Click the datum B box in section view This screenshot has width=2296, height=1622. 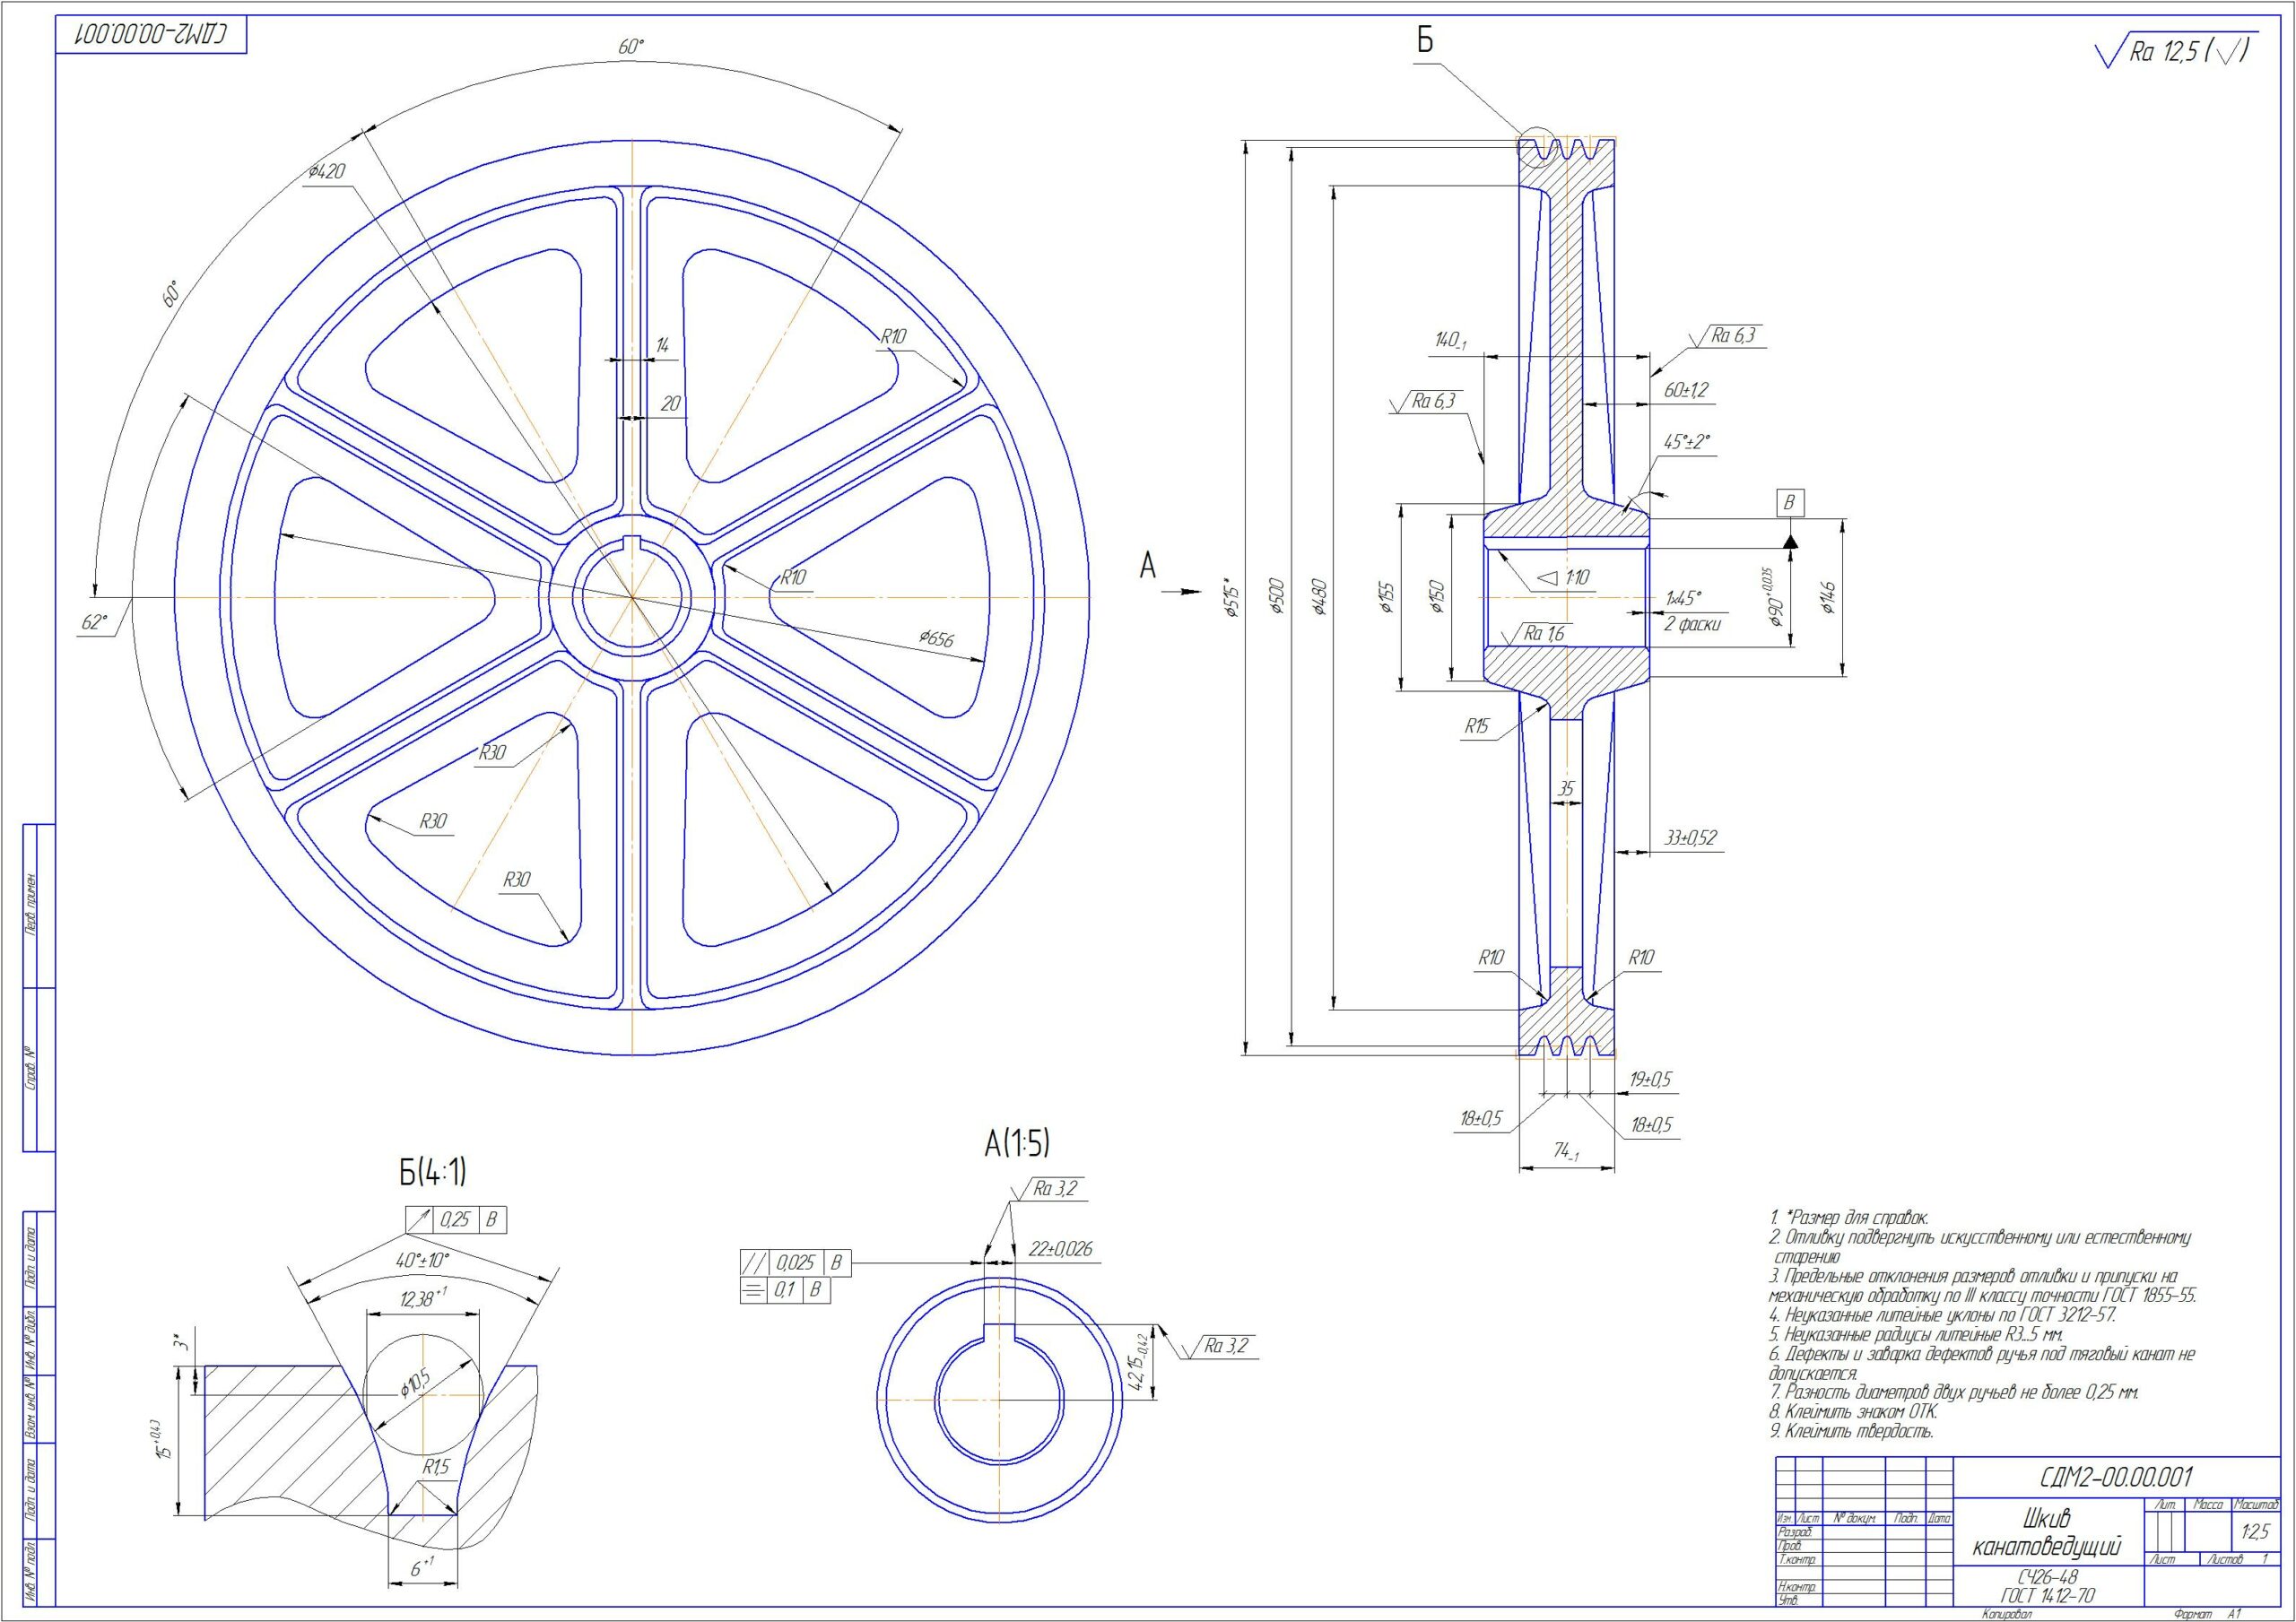pos(1791,503)
